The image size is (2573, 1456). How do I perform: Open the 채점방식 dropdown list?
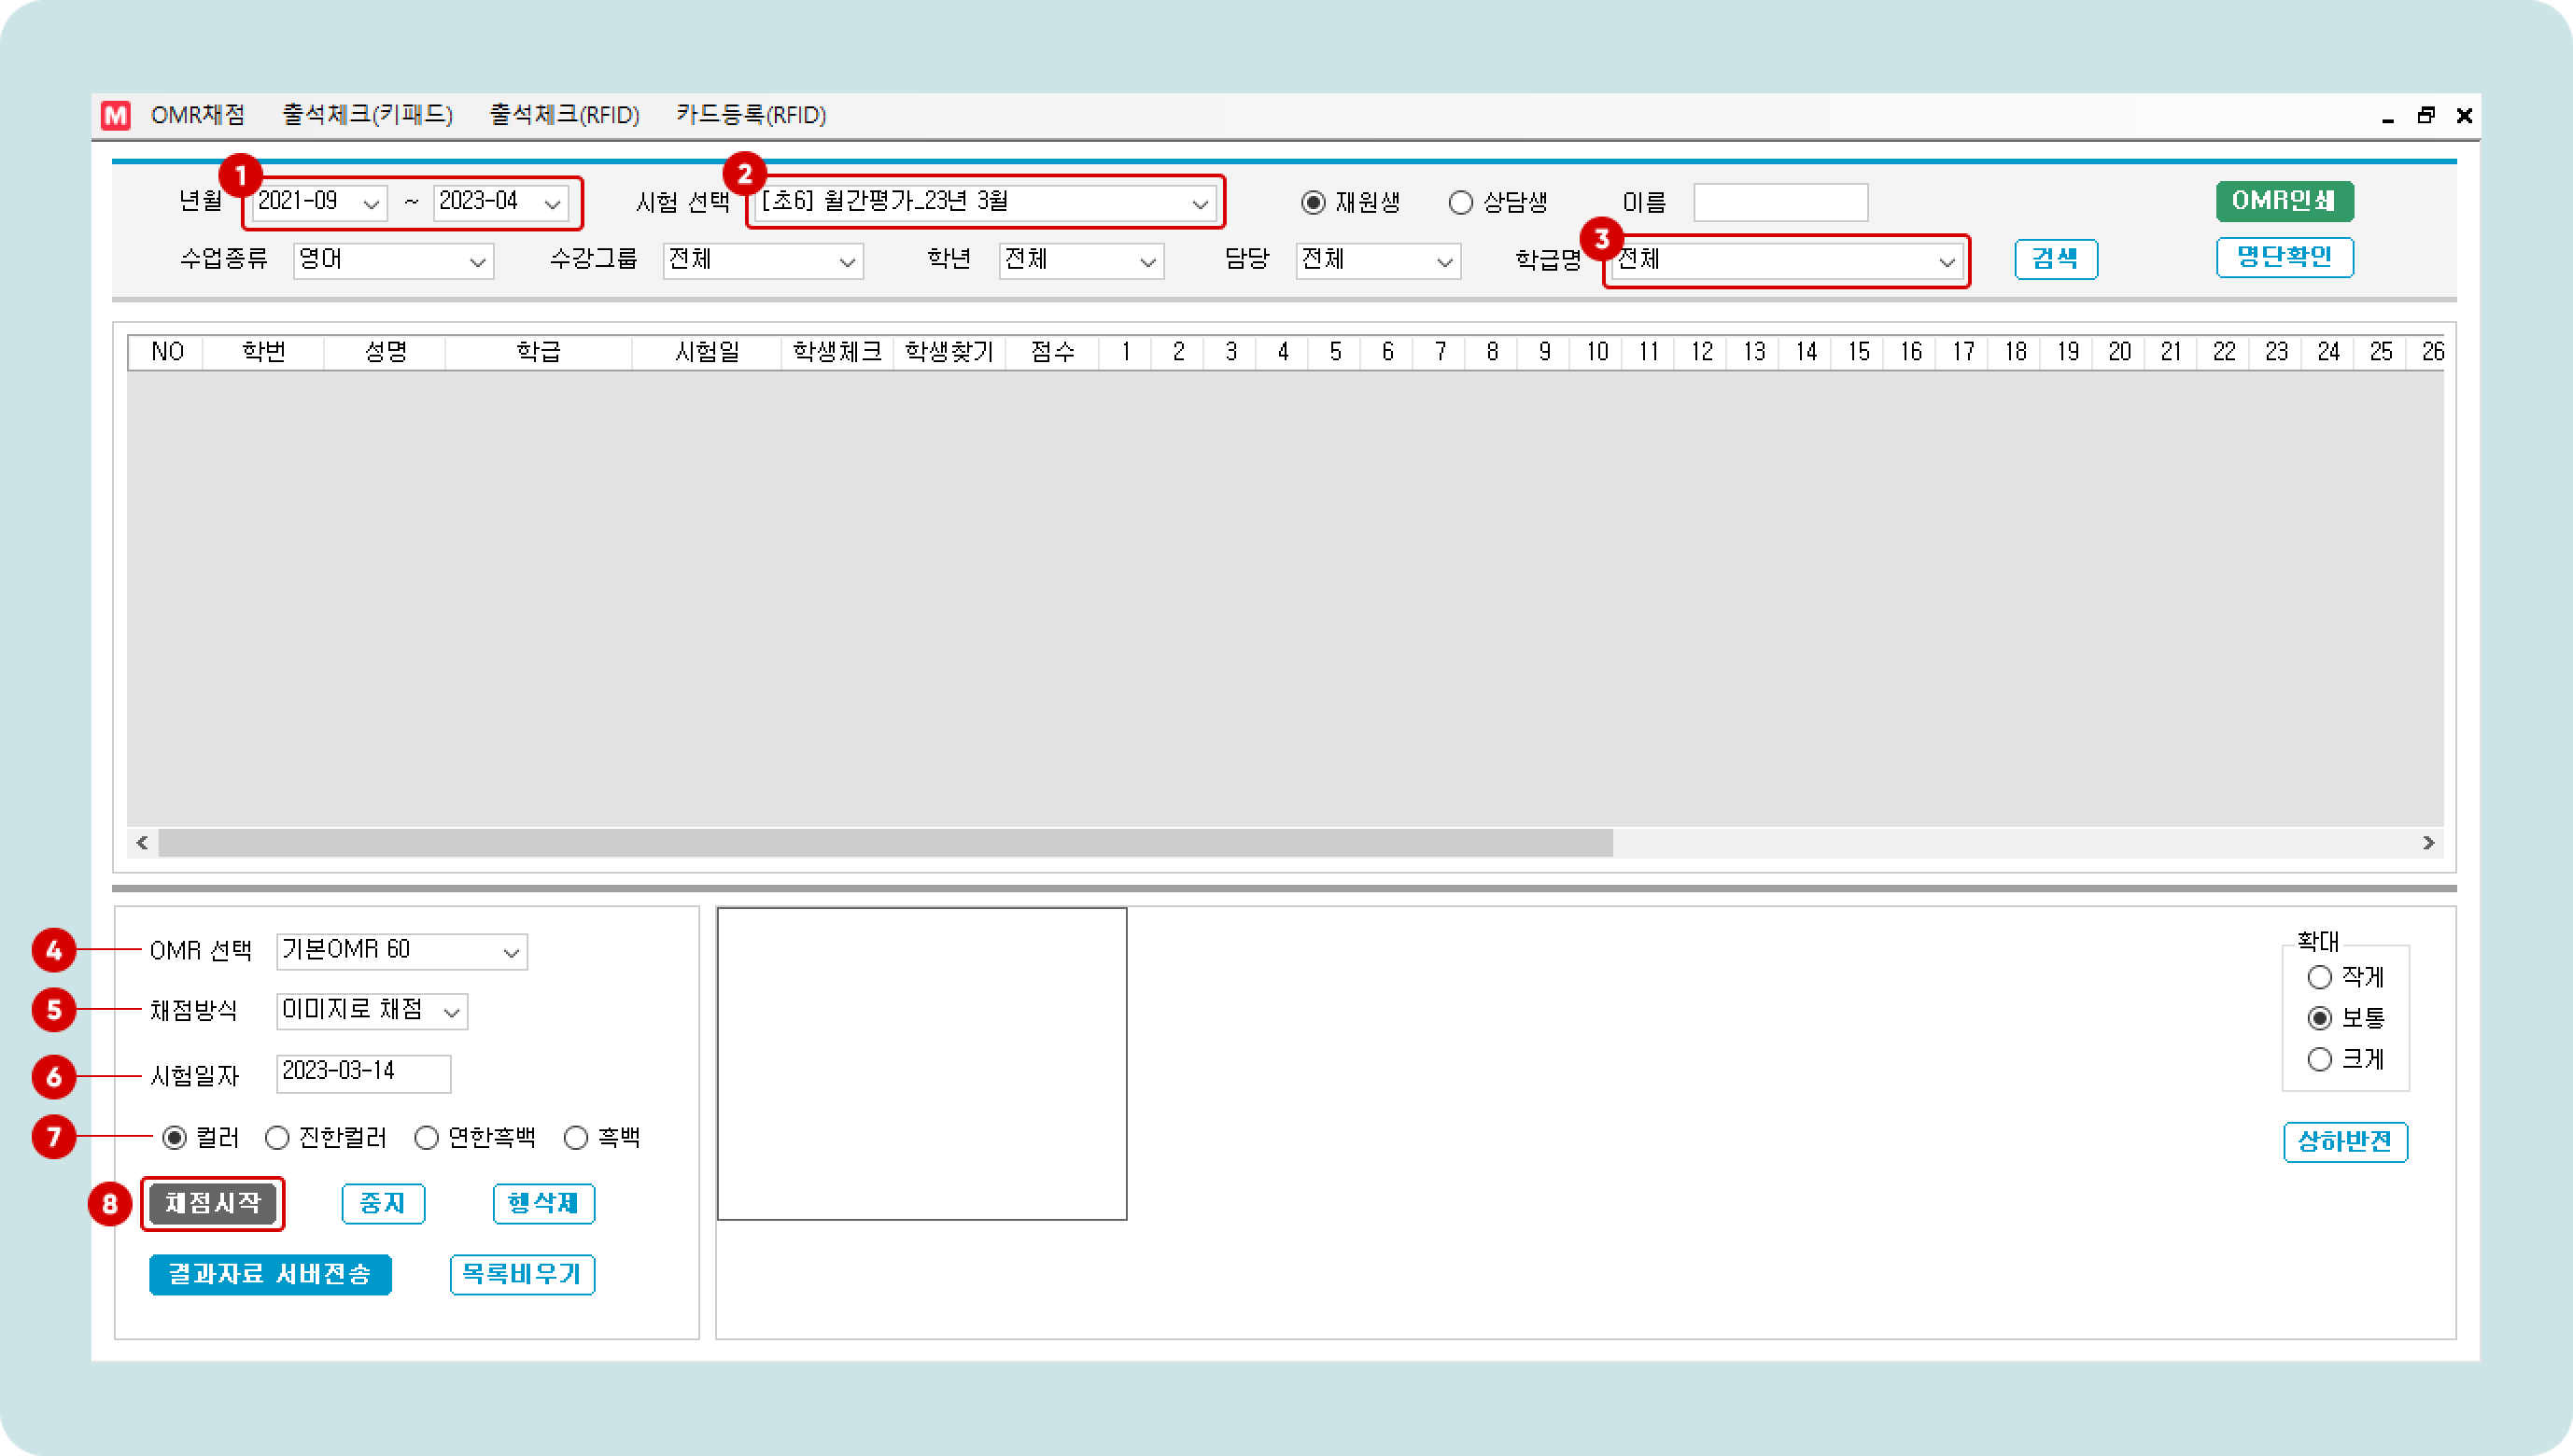(452, 1012)
